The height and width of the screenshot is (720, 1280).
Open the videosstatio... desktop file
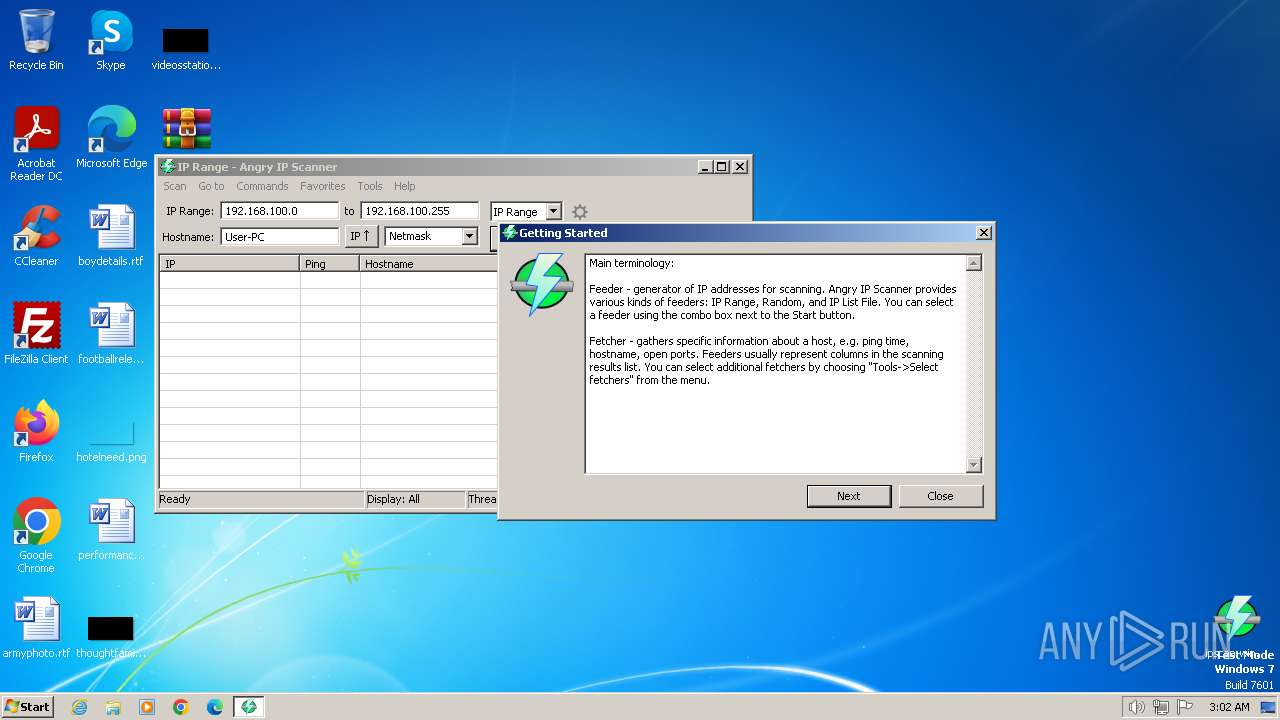[186, 48]
